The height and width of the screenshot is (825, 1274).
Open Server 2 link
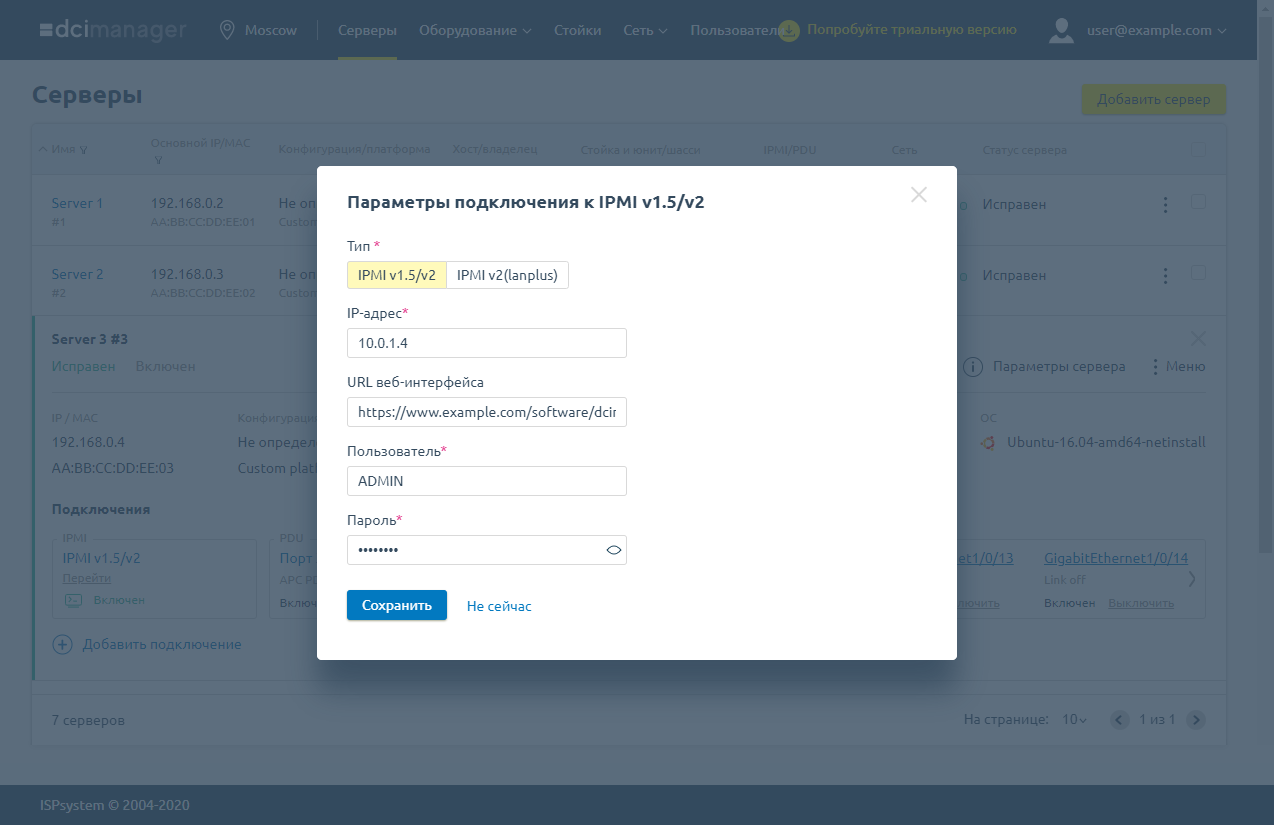[x=77, y=274]
